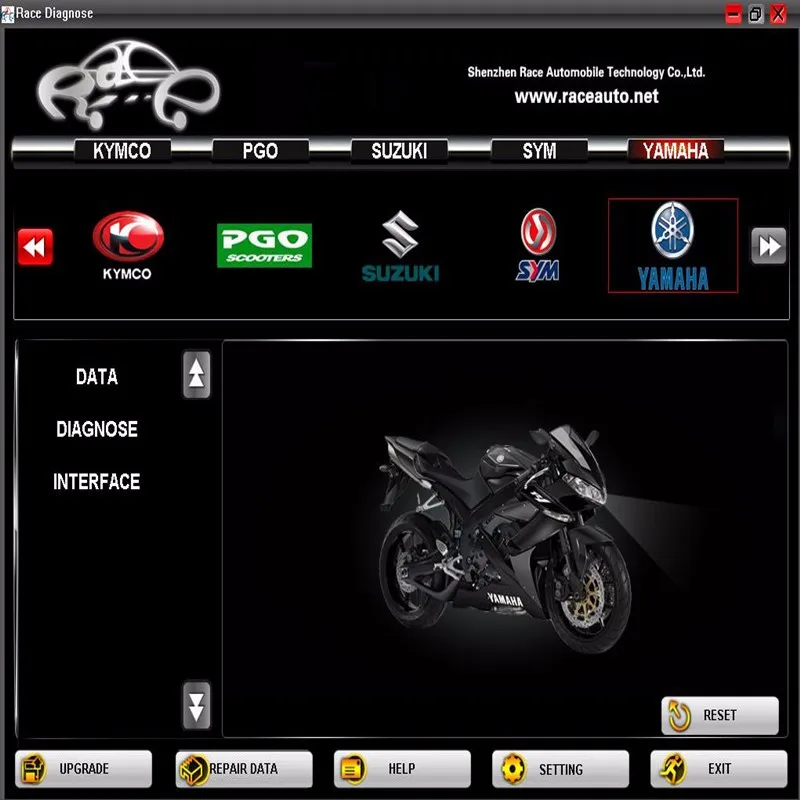Click the Yamaha motorcycle image
The image size is (800, 800).
[505, 538]
